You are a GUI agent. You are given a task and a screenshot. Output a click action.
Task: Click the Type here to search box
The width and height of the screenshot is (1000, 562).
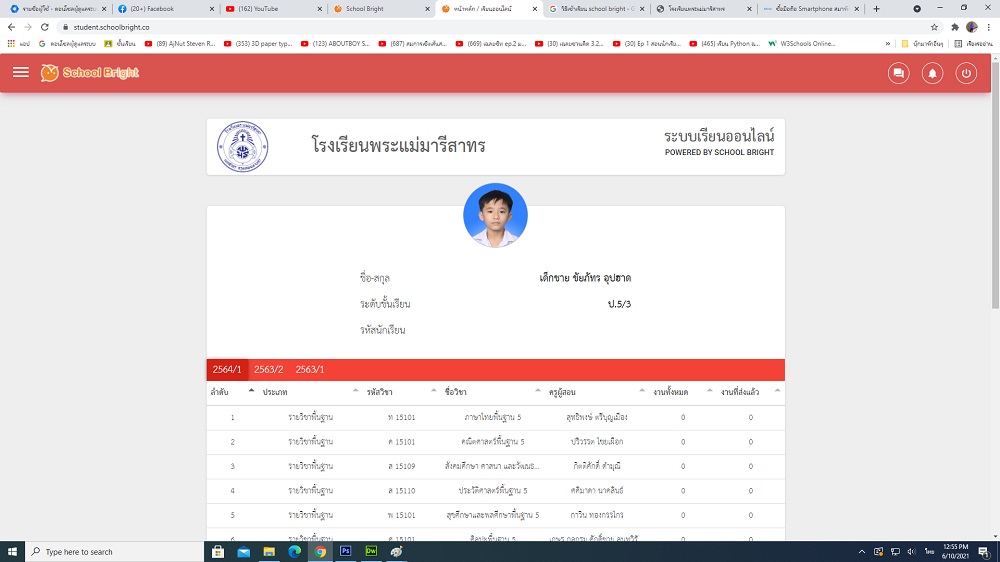115,552
